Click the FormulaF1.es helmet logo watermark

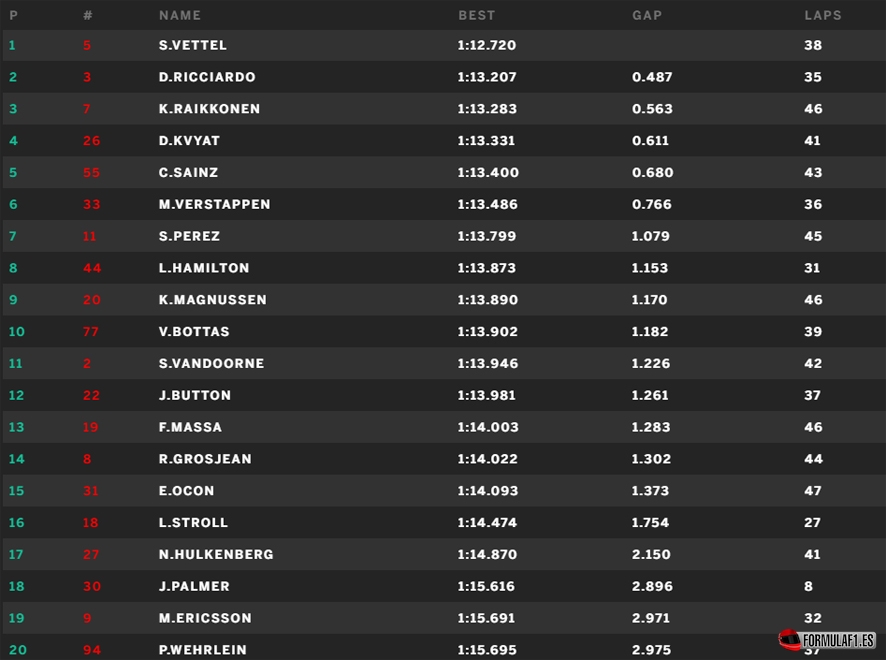point(826,640)
